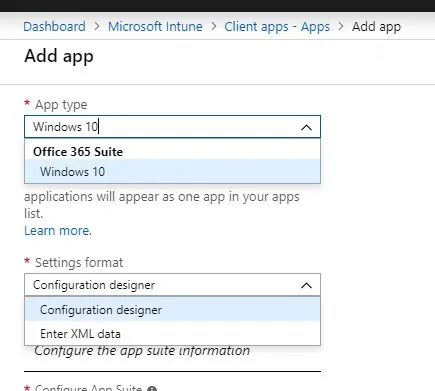This screenshot has width=435, height=391.
Task: Click the Settings format field label
Action: coord(79,263)
